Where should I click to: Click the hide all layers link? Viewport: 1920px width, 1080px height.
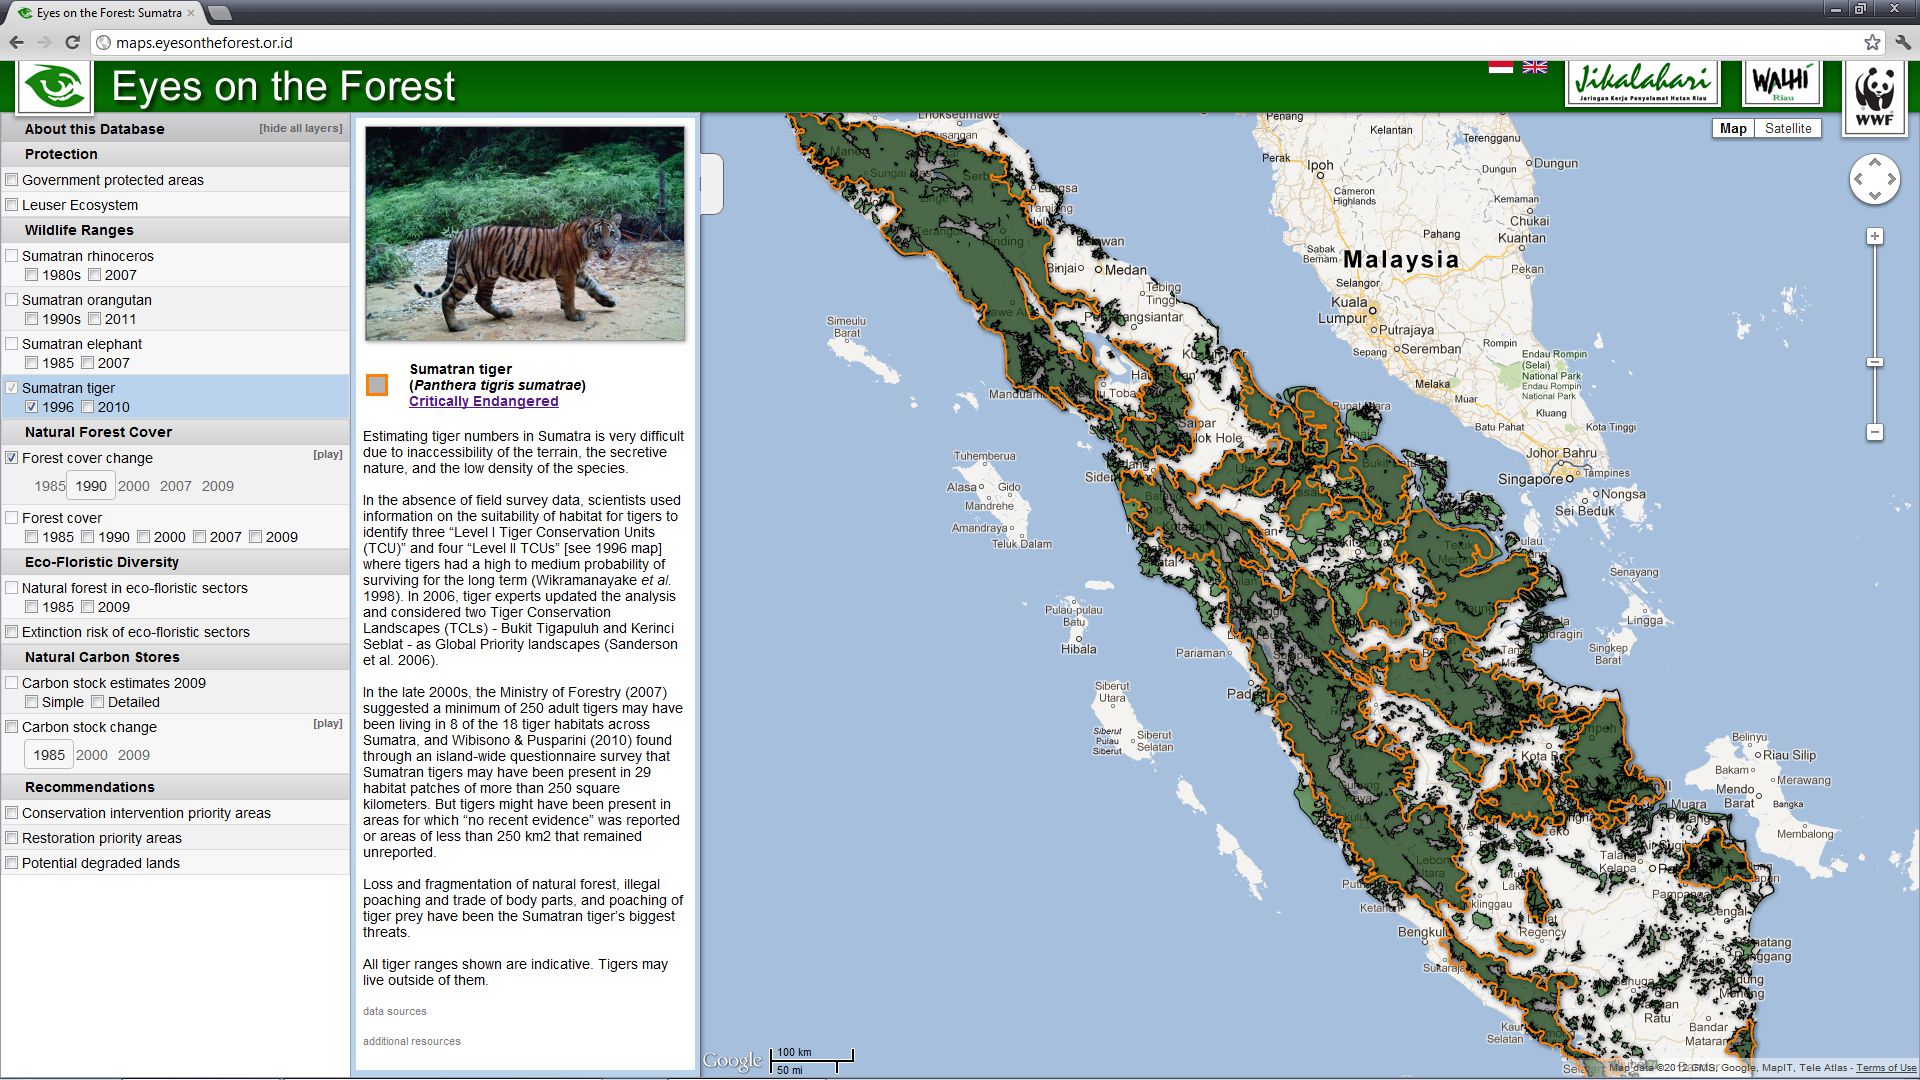(x=300, y=128)
